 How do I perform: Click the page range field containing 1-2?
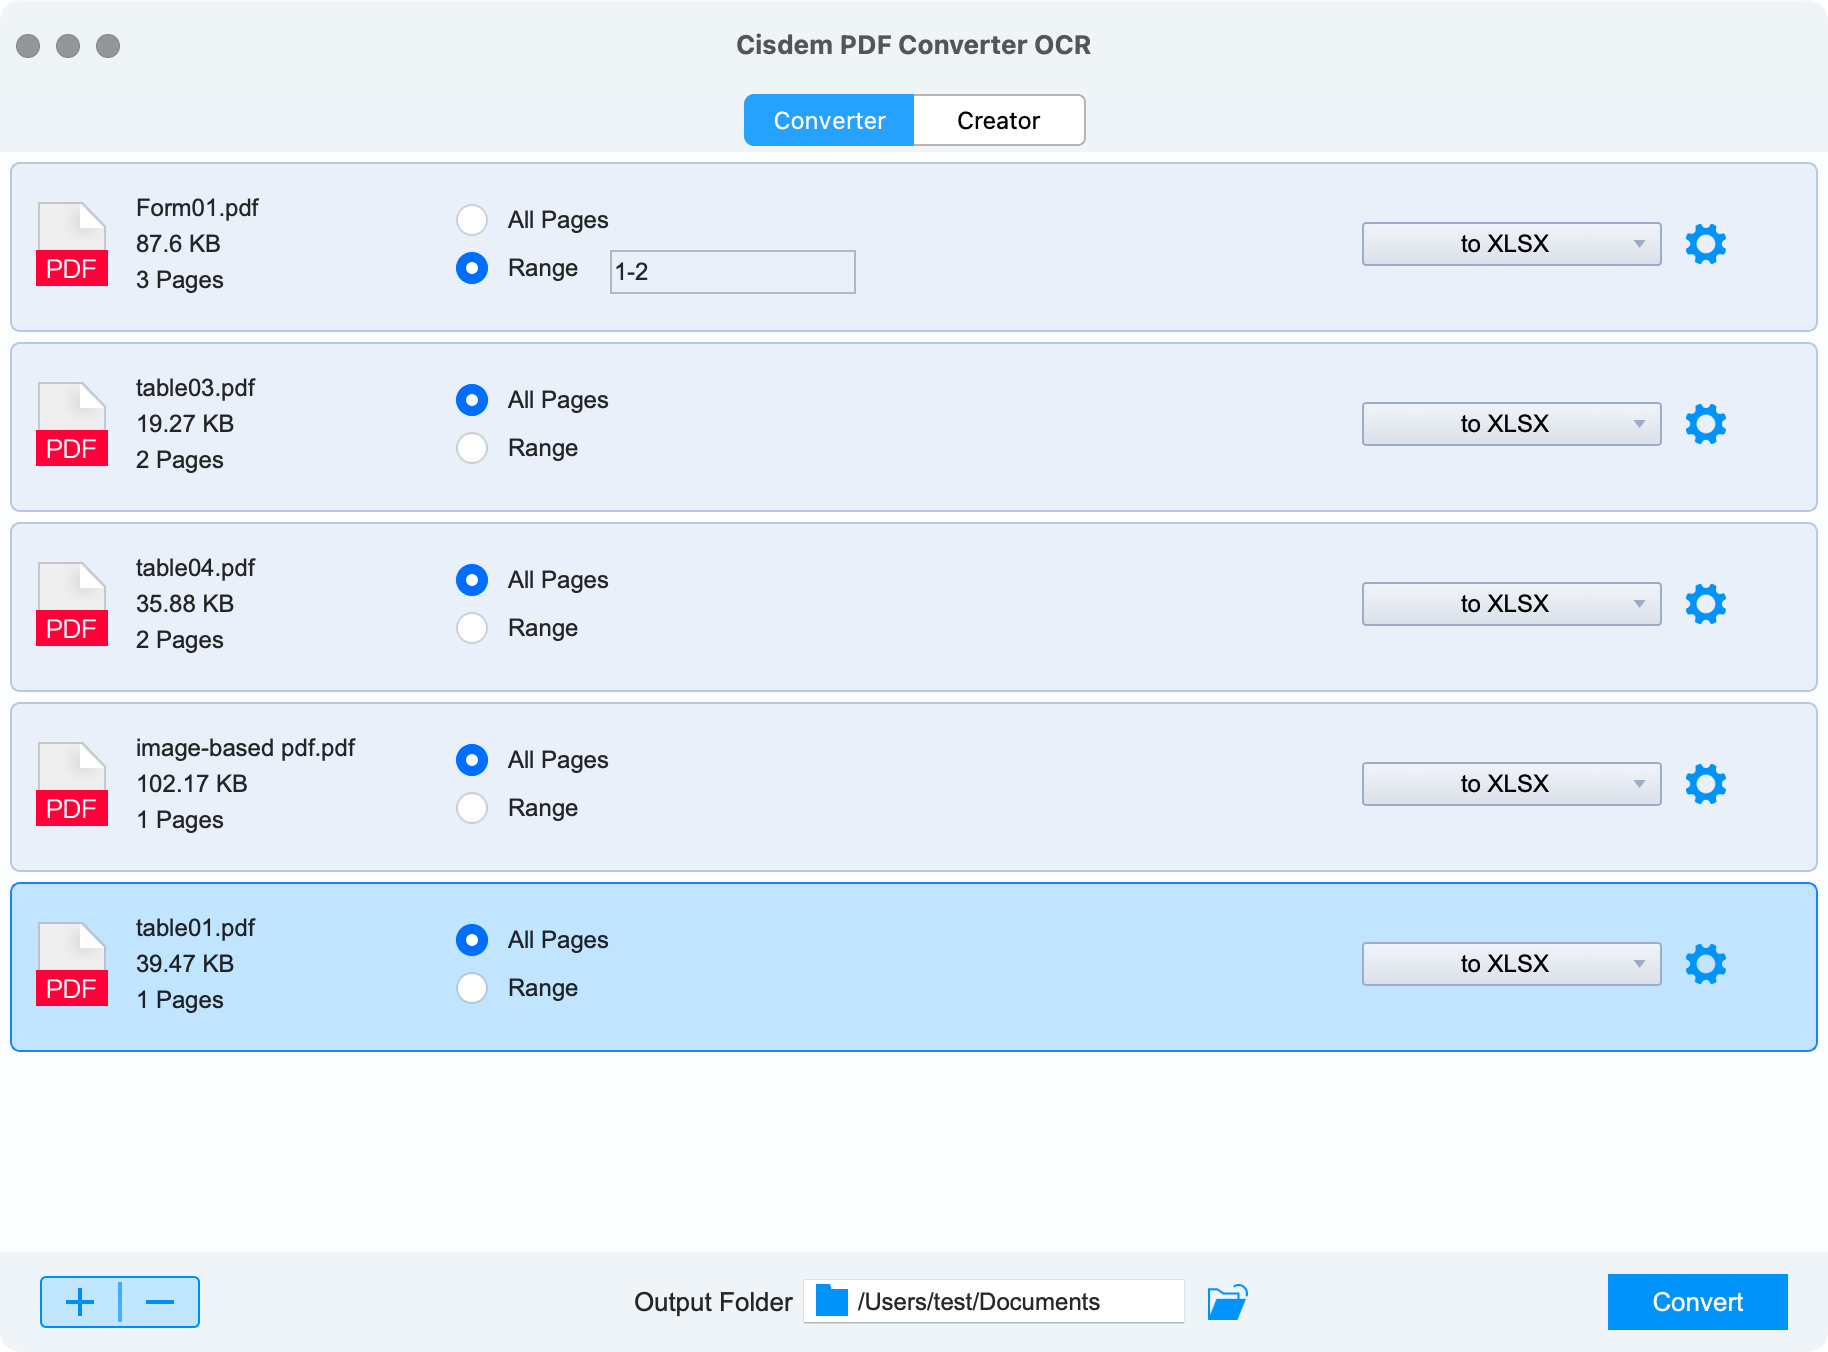733,272
